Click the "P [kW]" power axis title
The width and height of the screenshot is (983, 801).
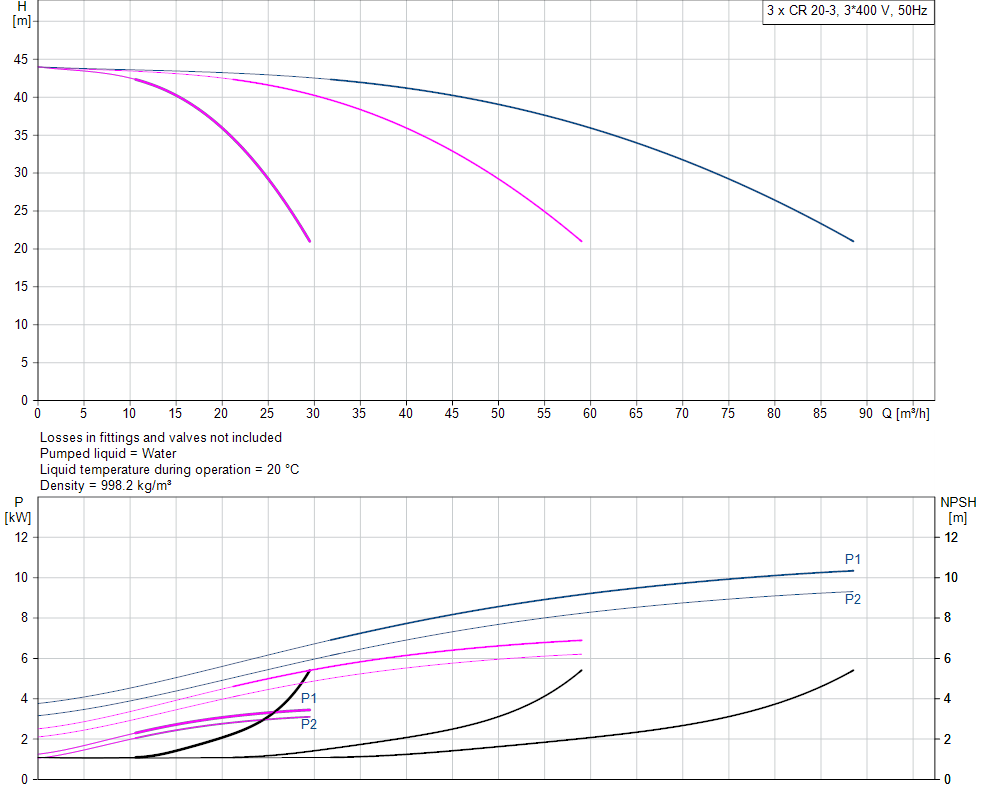[x=18, y=510]
